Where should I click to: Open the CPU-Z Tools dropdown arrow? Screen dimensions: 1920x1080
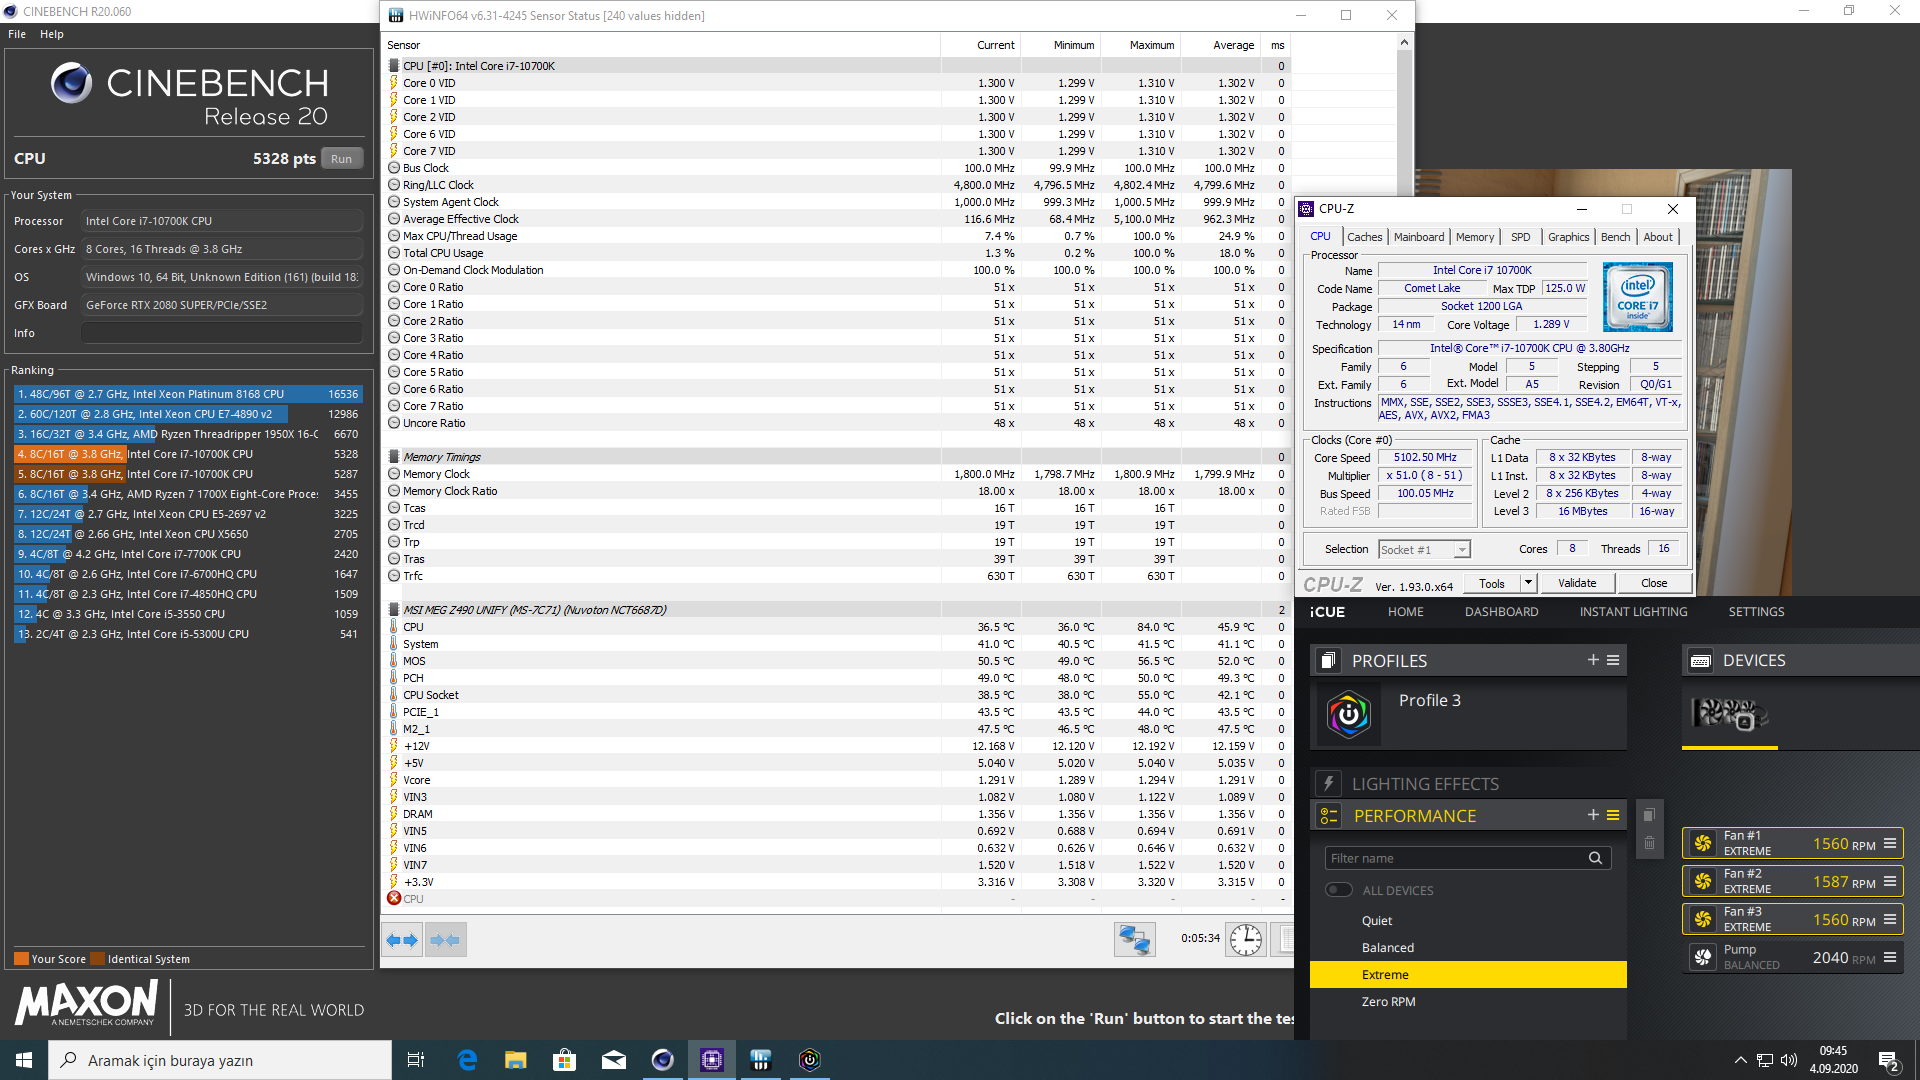click(1528, 583)
